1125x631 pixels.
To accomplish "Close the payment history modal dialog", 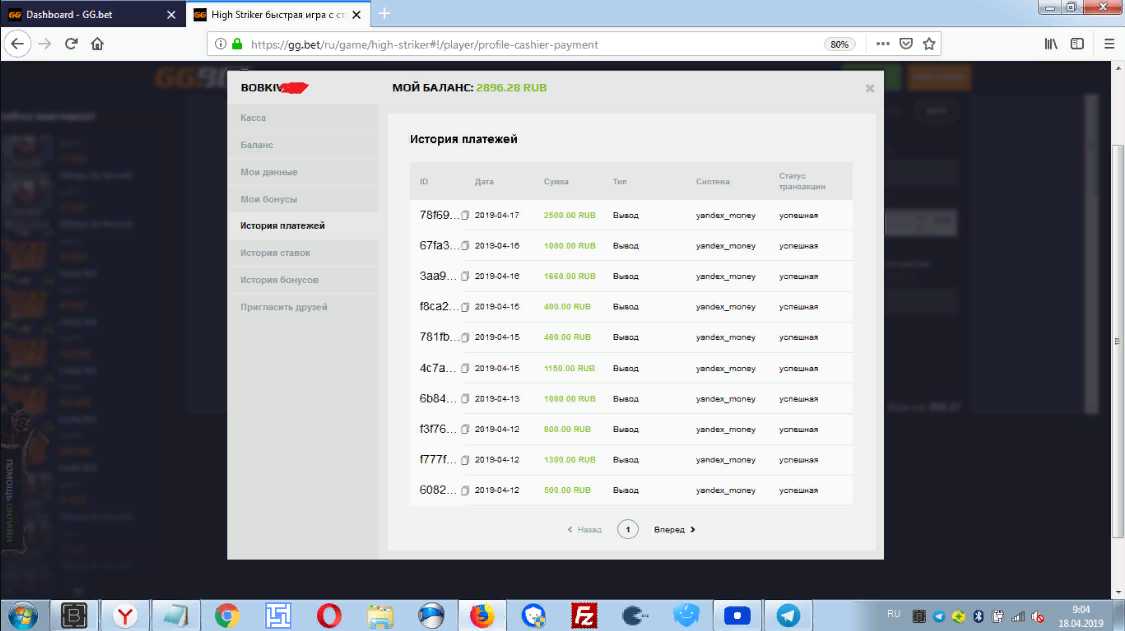I will [870, 88].
